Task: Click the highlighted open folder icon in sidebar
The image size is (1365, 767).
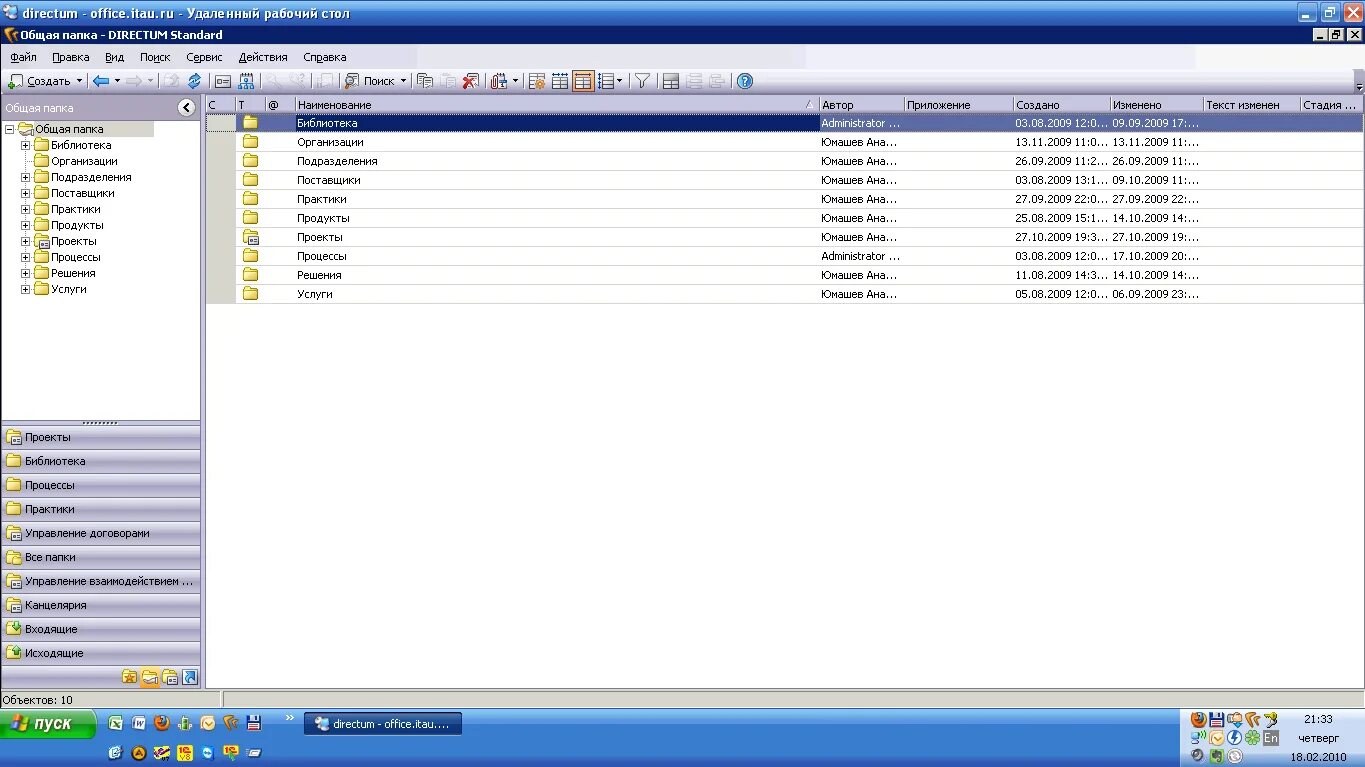Action: (x=150, y=677)
